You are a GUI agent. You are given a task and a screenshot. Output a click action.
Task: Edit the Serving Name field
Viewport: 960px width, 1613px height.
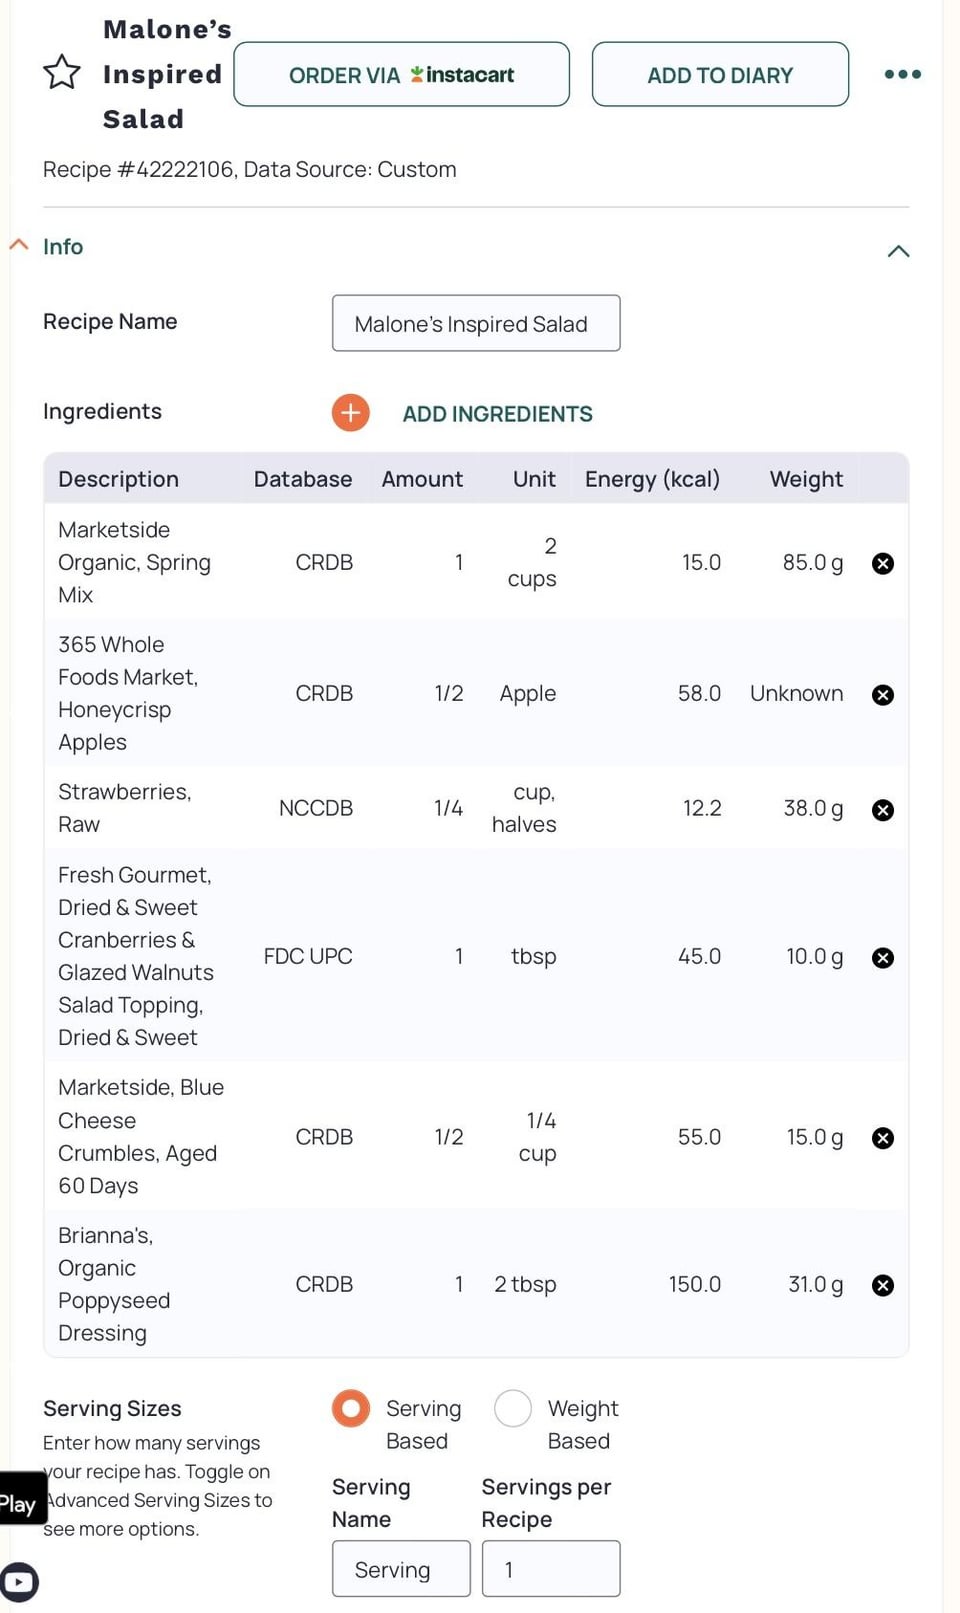coord(401,1568)
